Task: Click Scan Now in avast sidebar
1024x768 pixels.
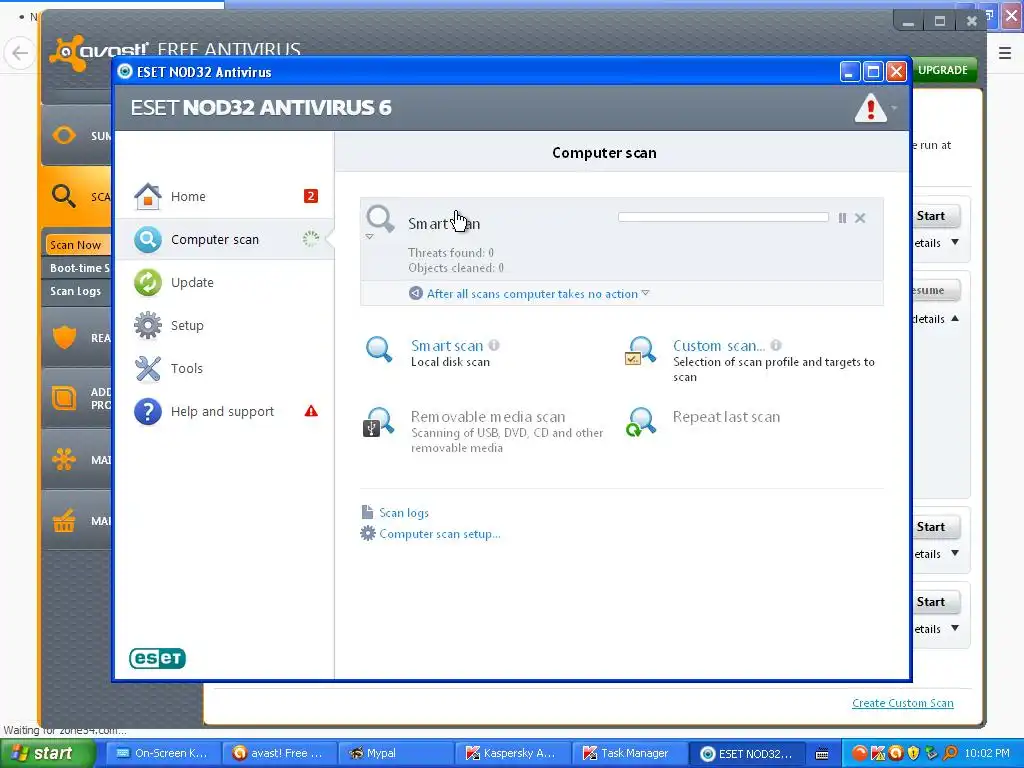Action: tap(76, 245)
